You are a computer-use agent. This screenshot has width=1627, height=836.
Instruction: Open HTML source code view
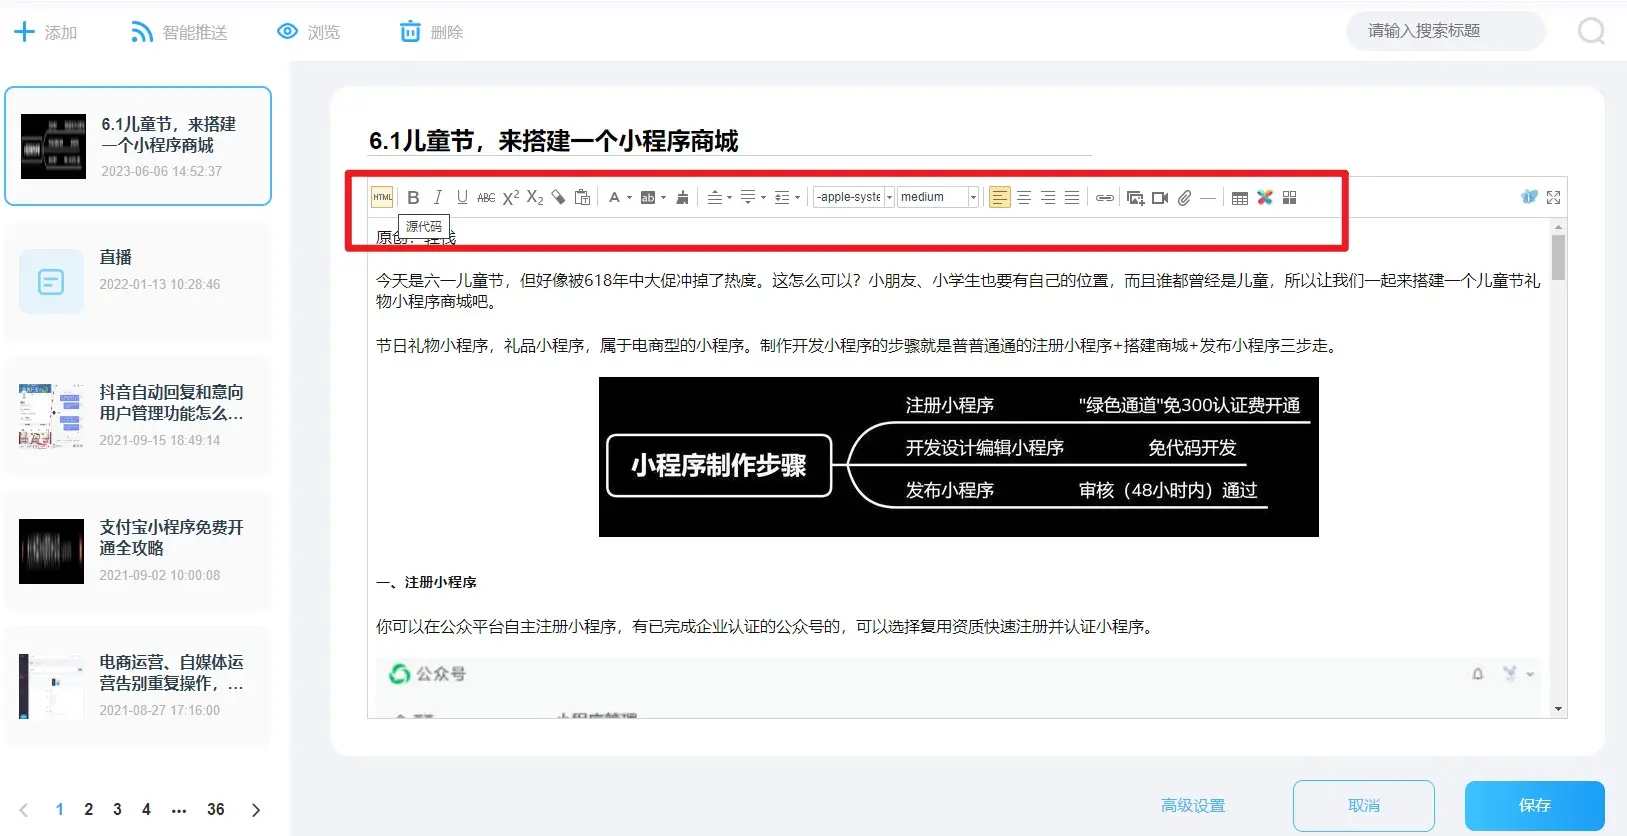click(382, 198)
